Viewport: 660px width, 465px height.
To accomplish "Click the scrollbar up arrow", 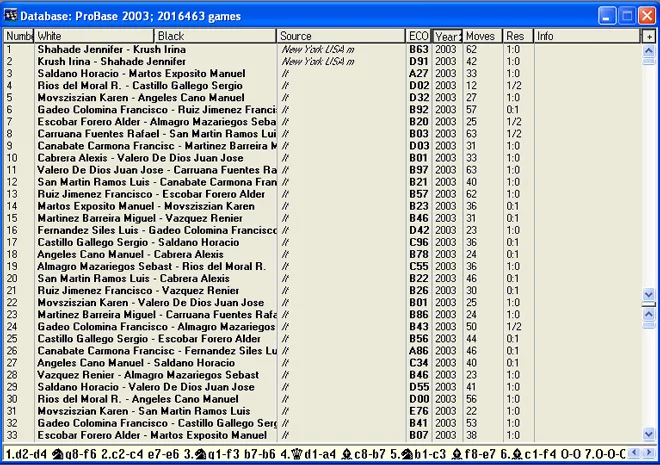I will pyautogui.click(x=648, y=49).
